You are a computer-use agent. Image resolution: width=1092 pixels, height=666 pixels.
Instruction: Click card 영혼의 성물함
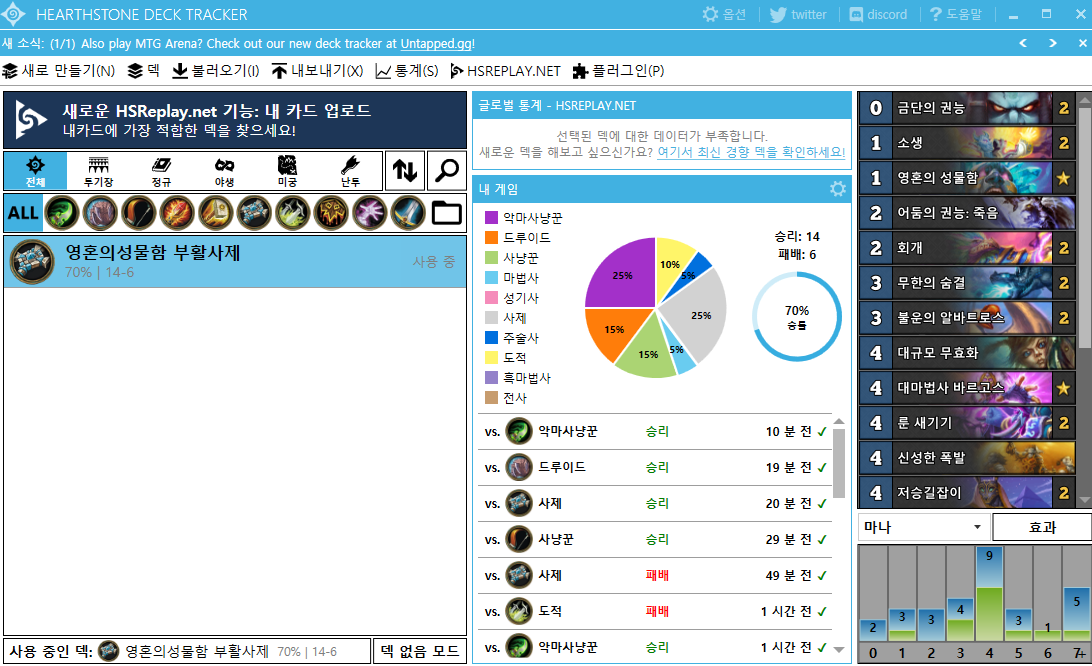[967, 178]
